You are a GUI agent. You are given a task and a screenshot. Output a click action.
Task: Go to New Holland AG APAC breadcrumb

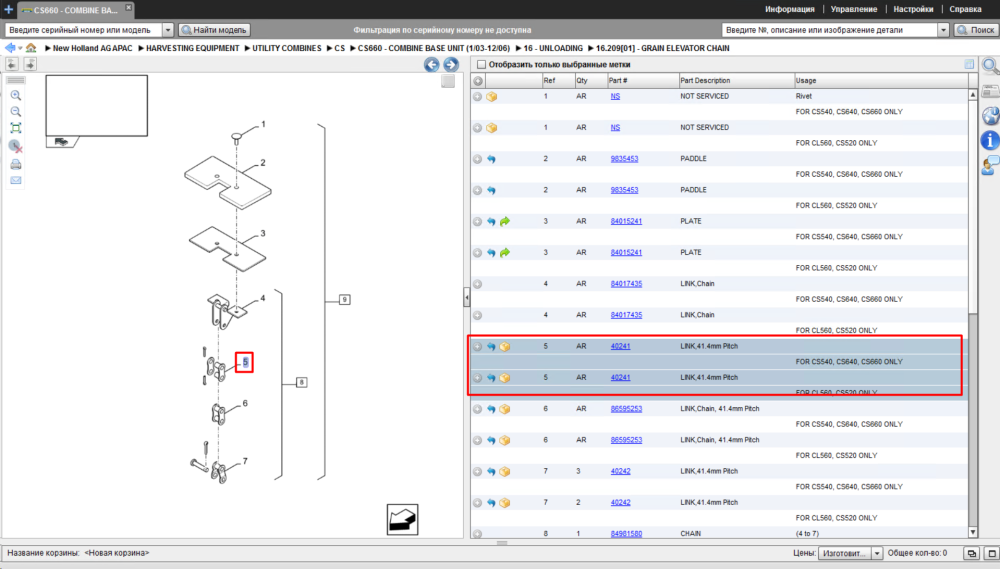tap(92, 48)
